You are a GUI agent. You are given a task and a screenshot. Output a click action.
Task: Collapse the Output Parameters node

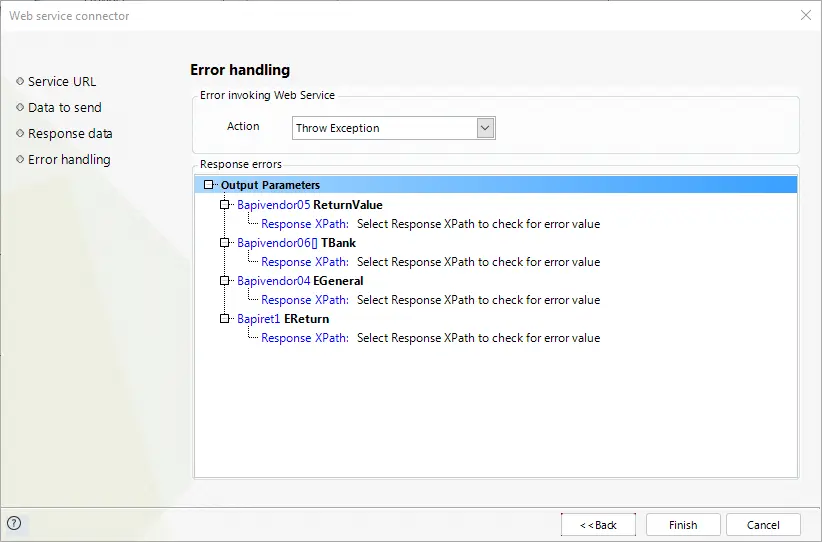[209, 185]
